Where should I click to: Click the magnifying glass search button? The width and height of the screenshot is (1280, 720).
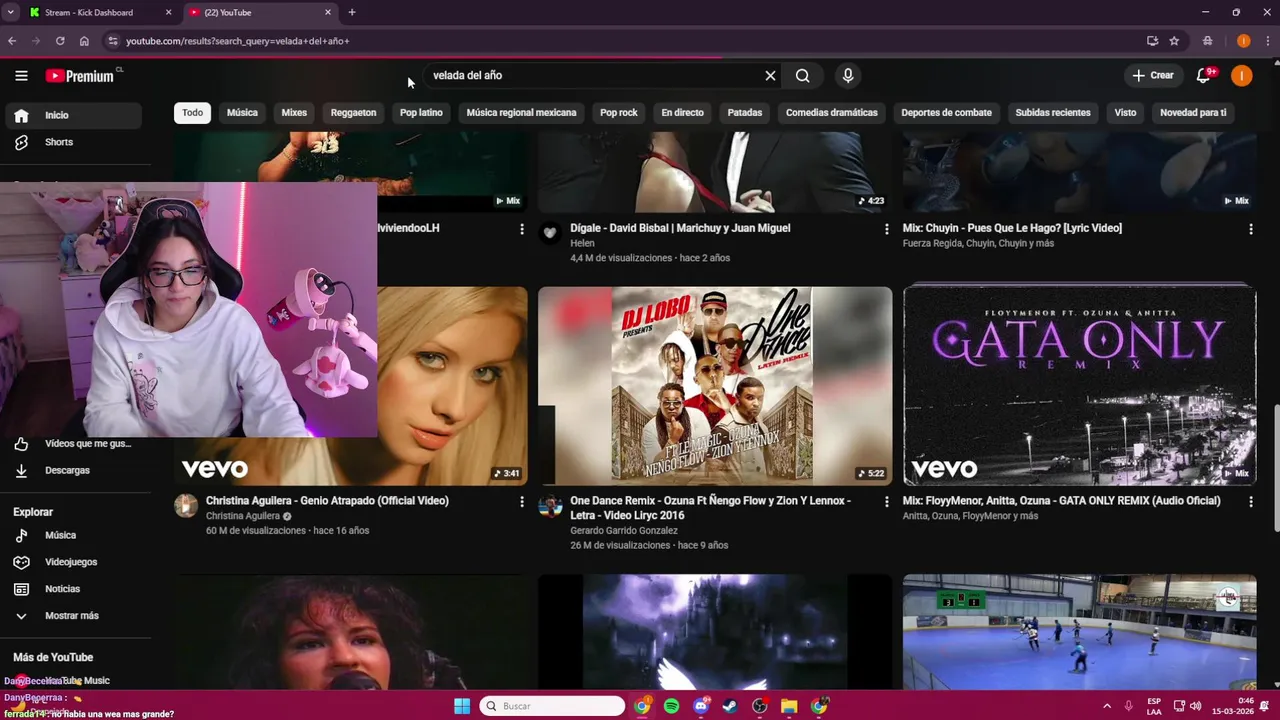pyautogui.click(x=802, y=75)
